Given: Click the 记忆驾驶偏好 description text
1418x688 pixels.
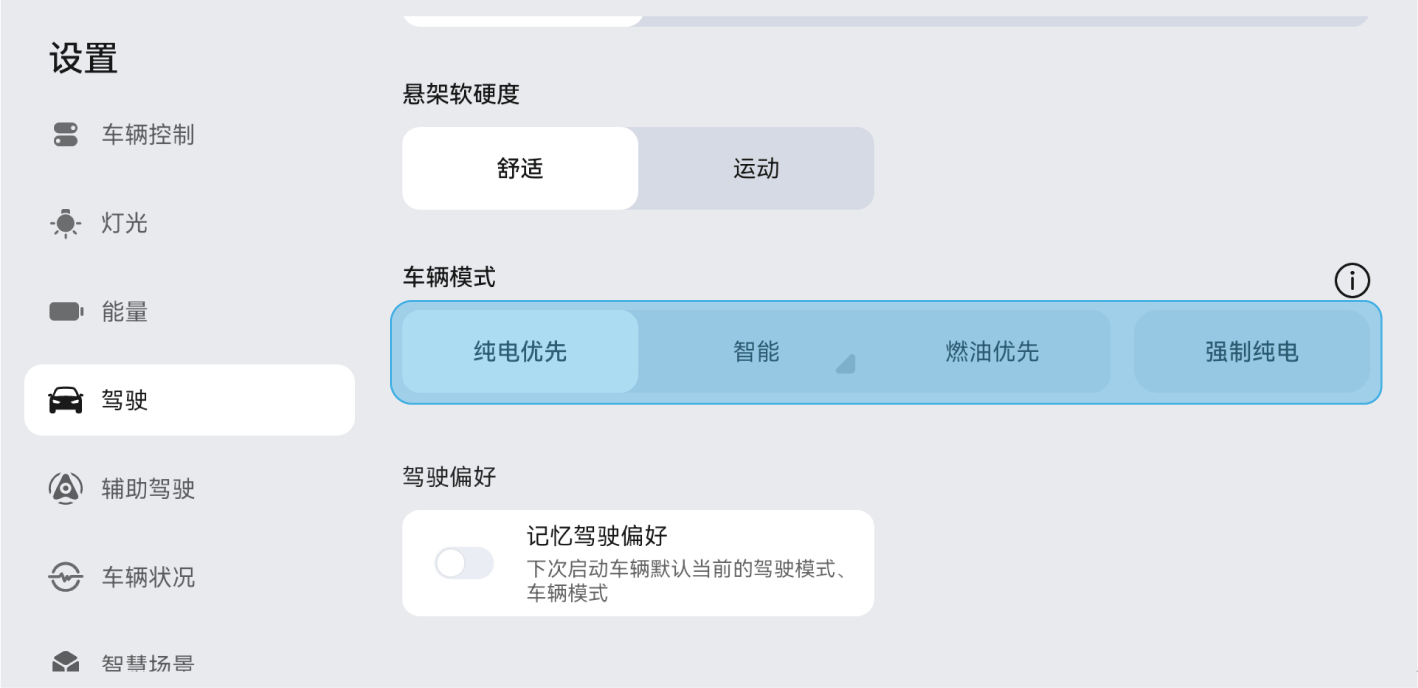Looking at the screenshot, I should (687, 582).
